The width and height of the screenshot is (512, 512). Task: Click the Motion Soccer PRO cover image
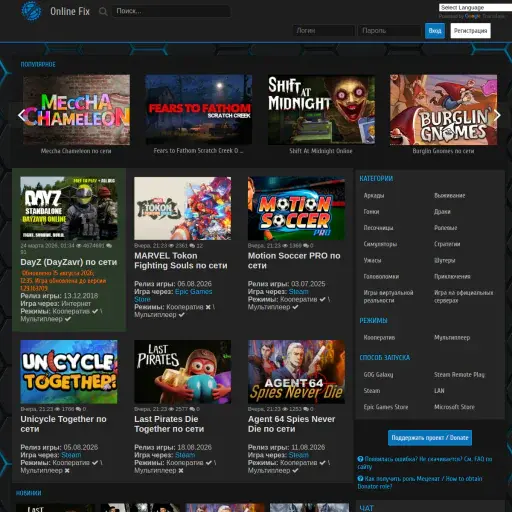click(296, 208)
